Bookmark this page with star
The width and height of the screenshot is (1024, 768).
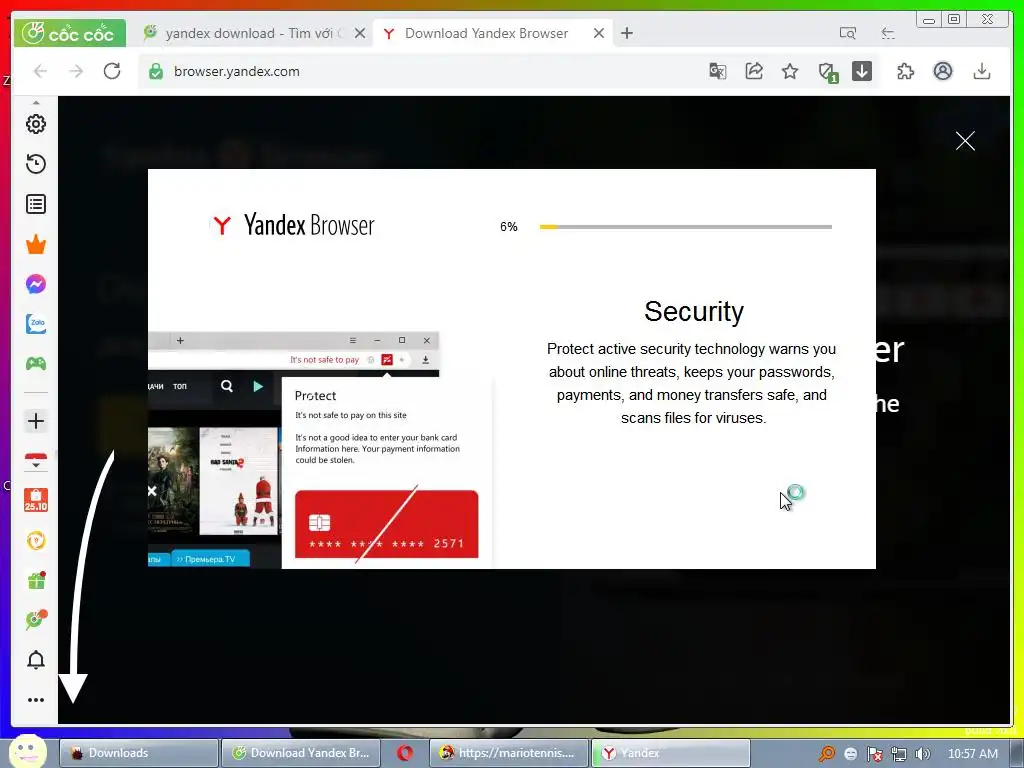click(790, 71)
